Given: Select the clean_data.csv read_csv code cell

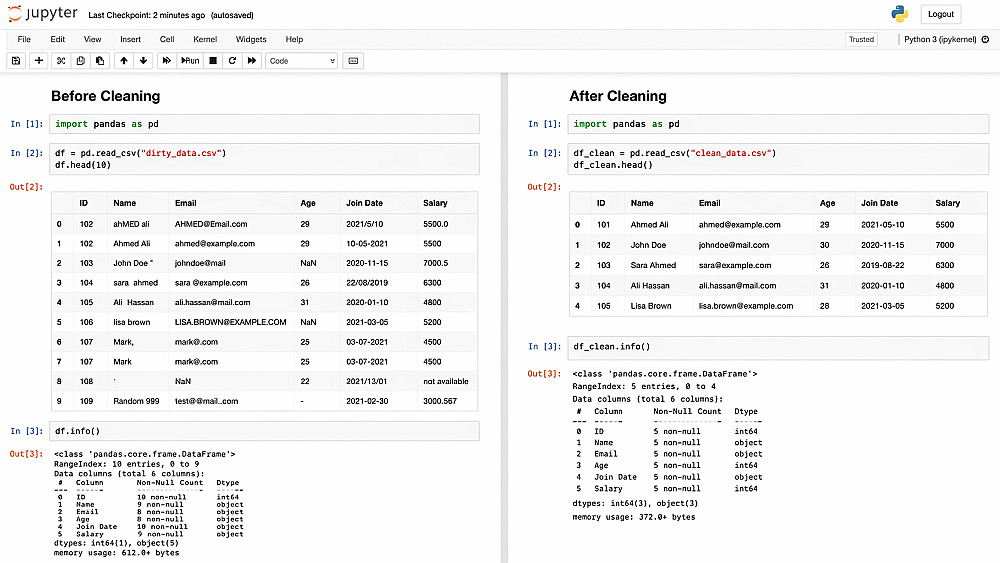Looking at the screenshot, I should (x=778, y=159).
